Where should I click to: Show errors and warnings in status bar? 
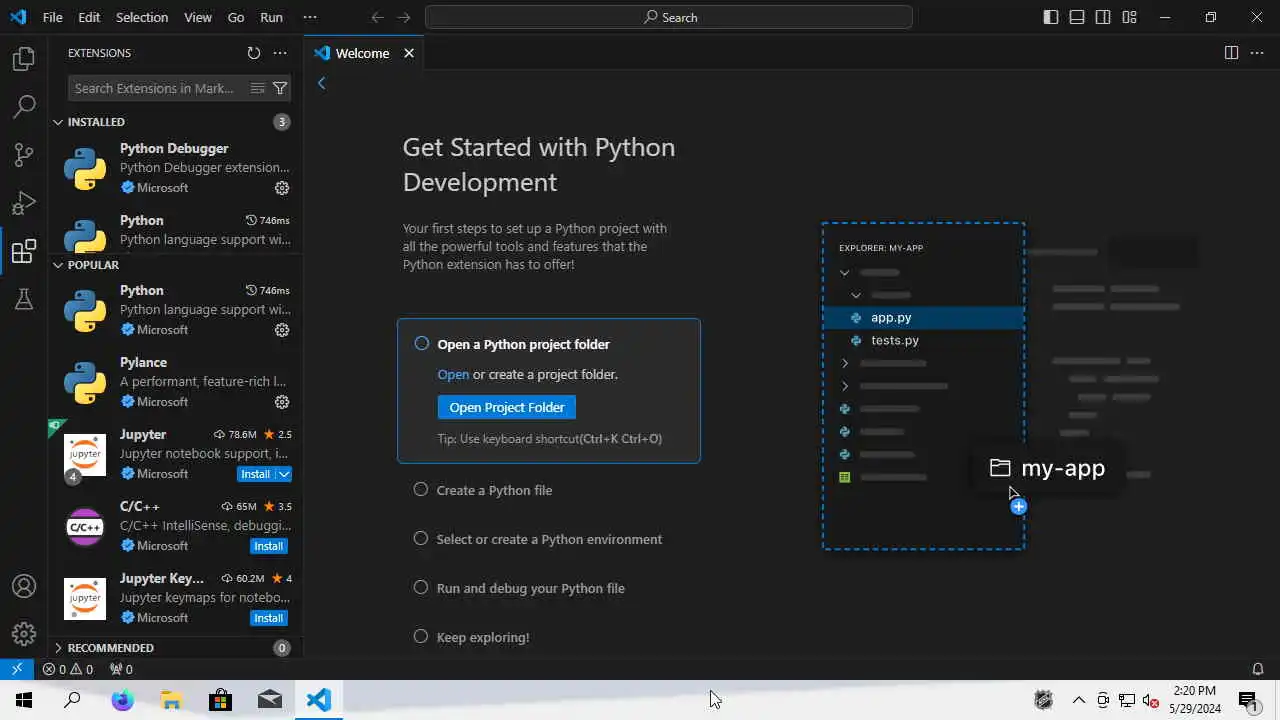[x=67, y=669]
